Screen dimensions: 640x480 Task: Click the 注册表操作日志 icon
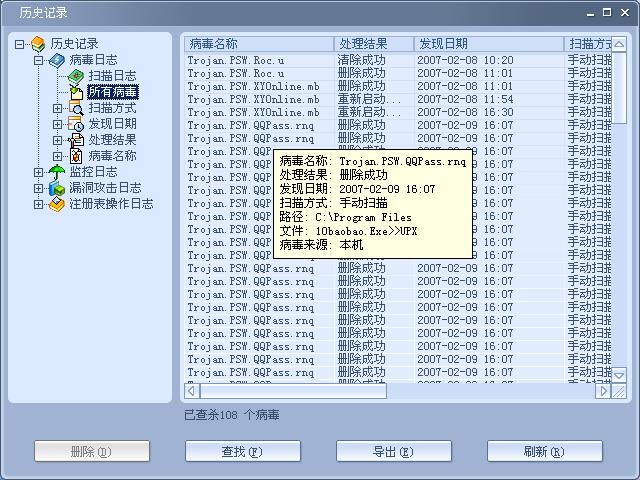point(57,204)
